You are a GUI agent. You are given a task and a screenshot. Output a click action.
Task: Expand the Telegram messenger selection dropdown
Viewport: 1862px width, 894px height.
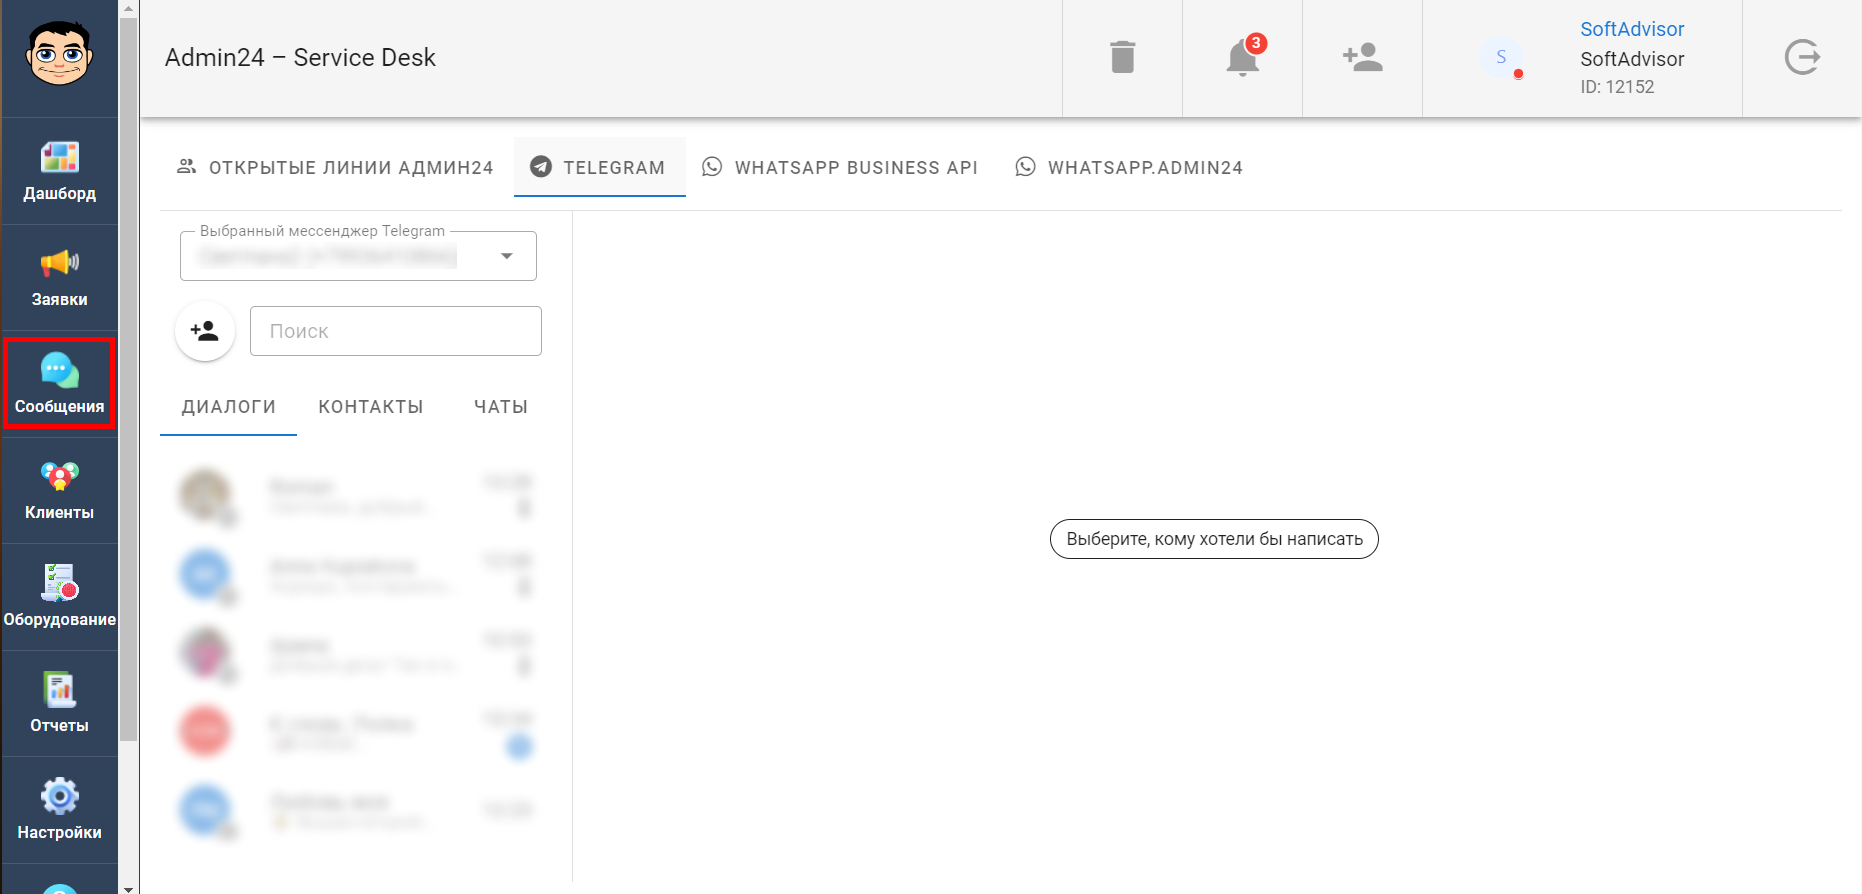pos(507,256)
